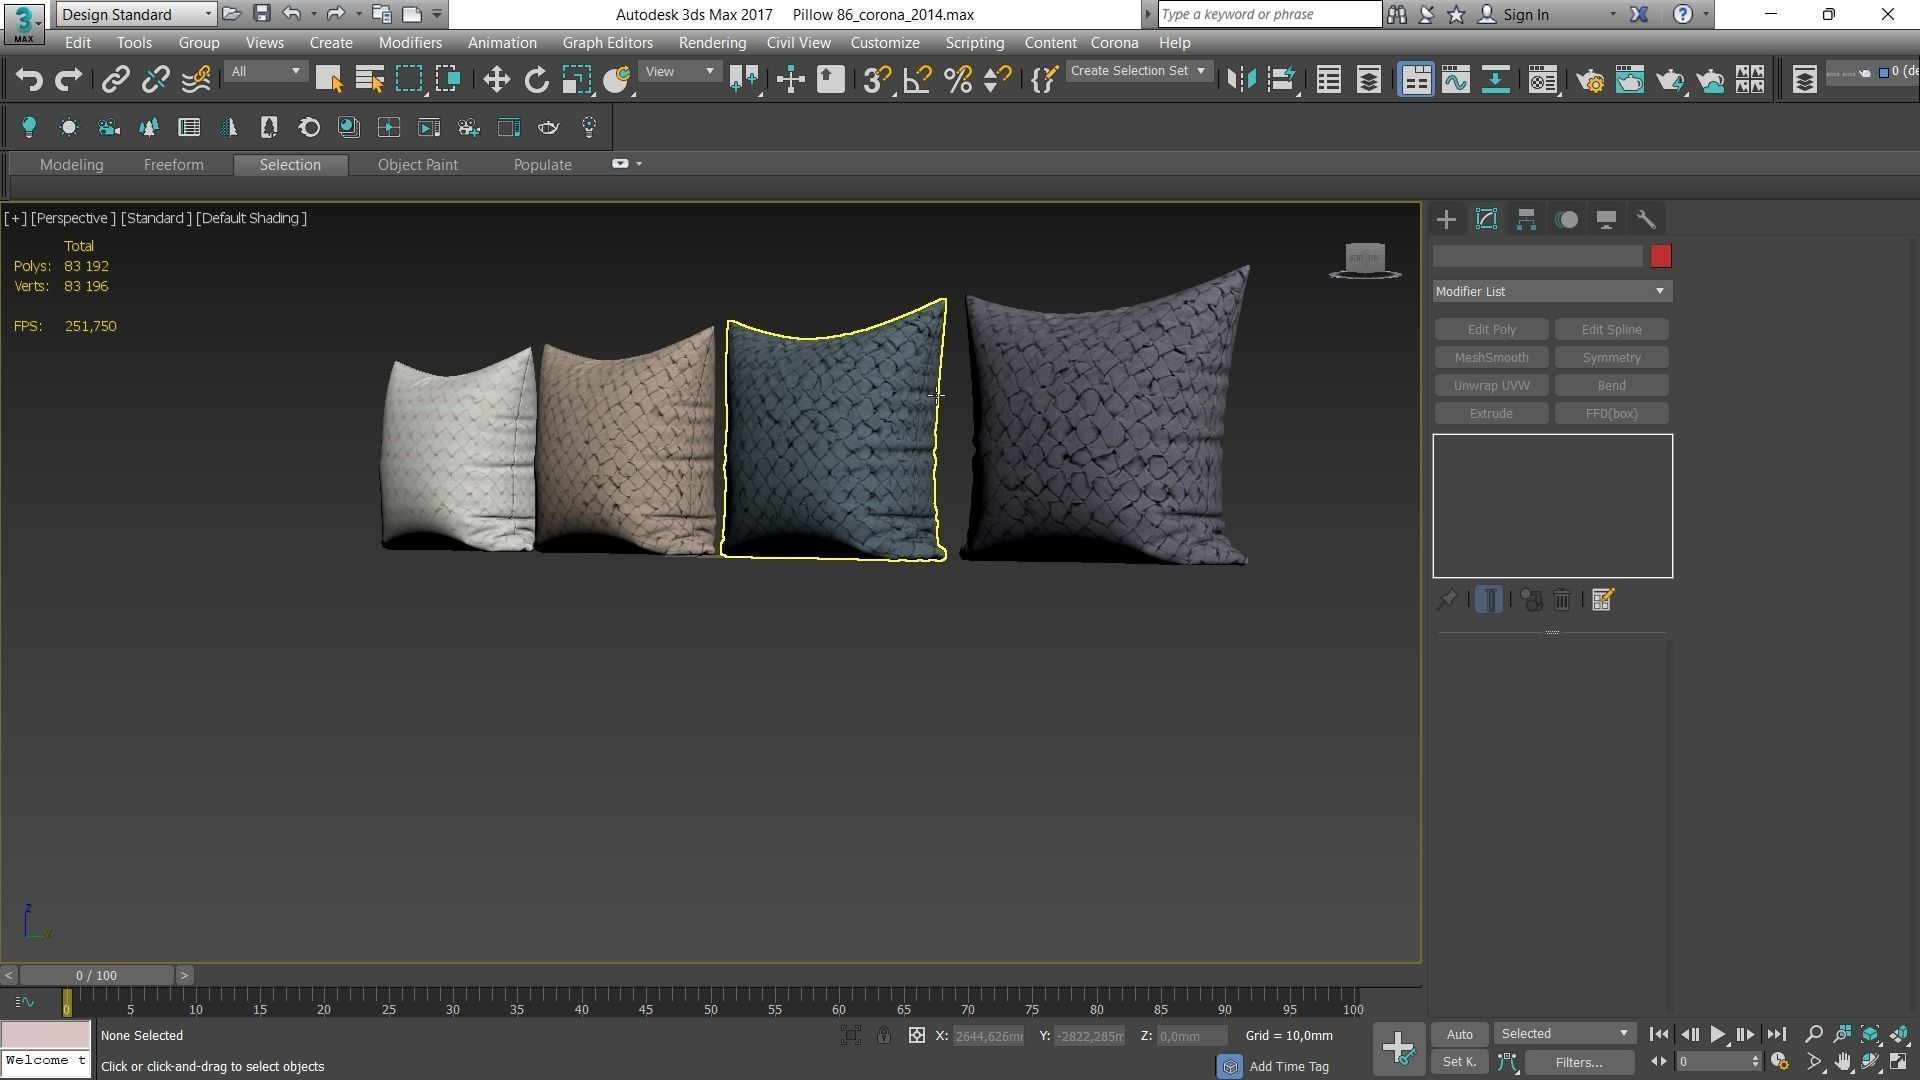Click the Play Animation button
The width and height of the screenshot is (1920, 1080).
[1717, 1035]
